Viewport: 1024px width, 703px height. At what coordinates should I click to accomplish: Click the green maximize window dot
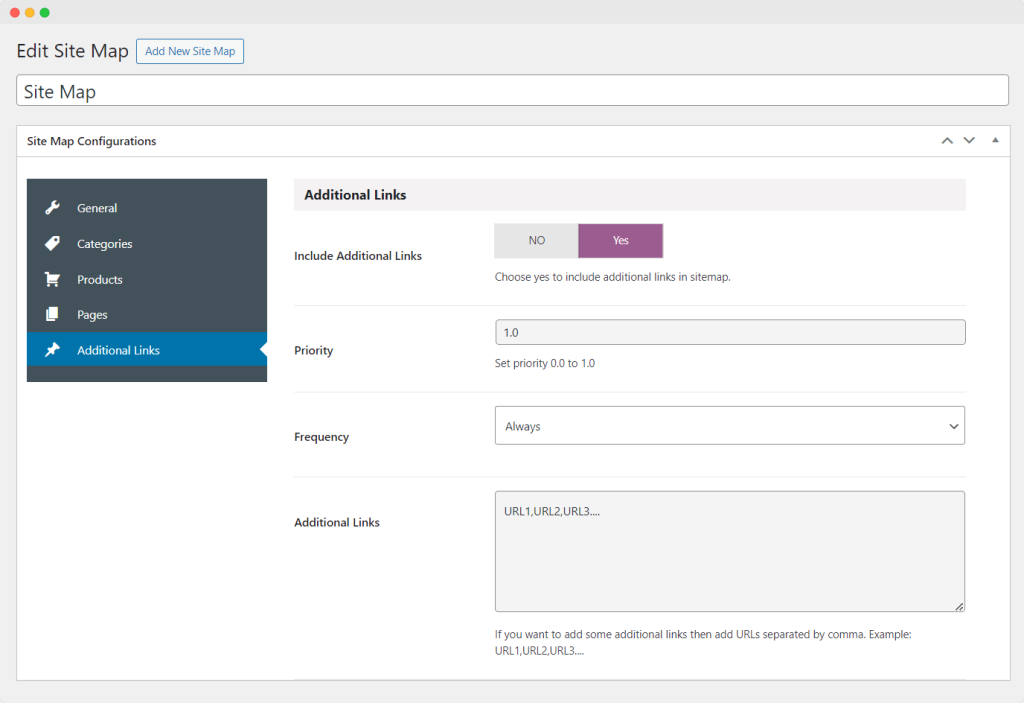(x=44, y=12)
